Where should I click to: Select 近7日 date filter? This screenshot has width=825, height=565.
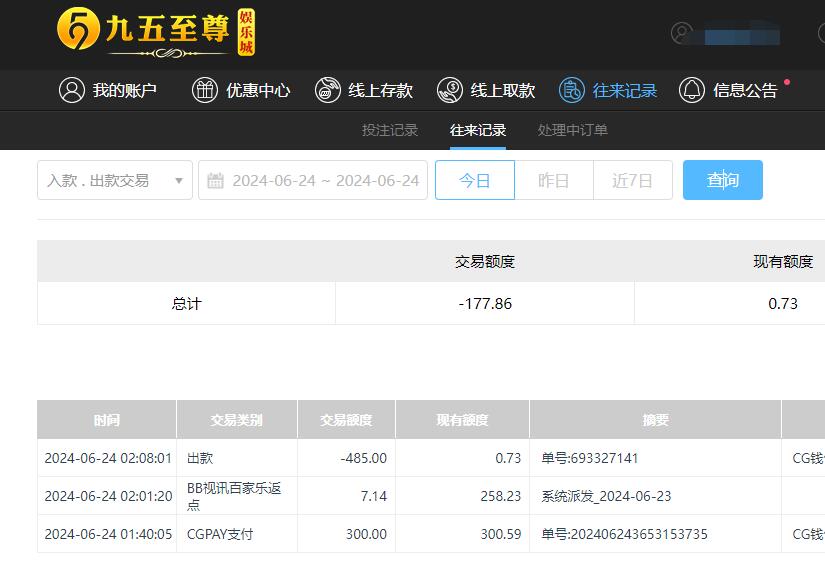click(x=632, y=180)
